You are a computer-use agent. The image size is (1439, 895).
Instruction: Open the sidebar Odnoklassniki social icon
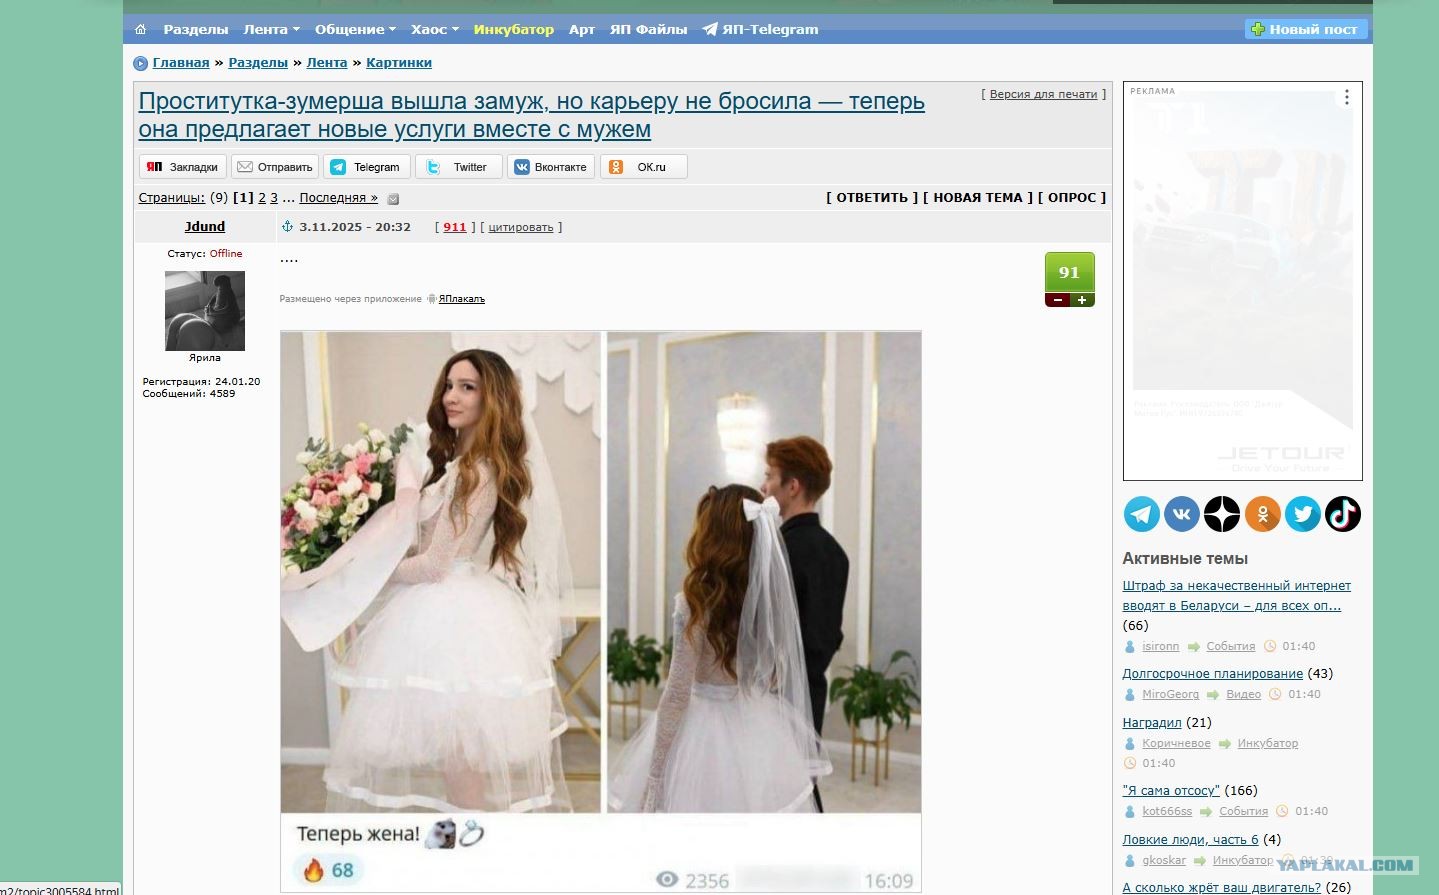point(1263,514)
